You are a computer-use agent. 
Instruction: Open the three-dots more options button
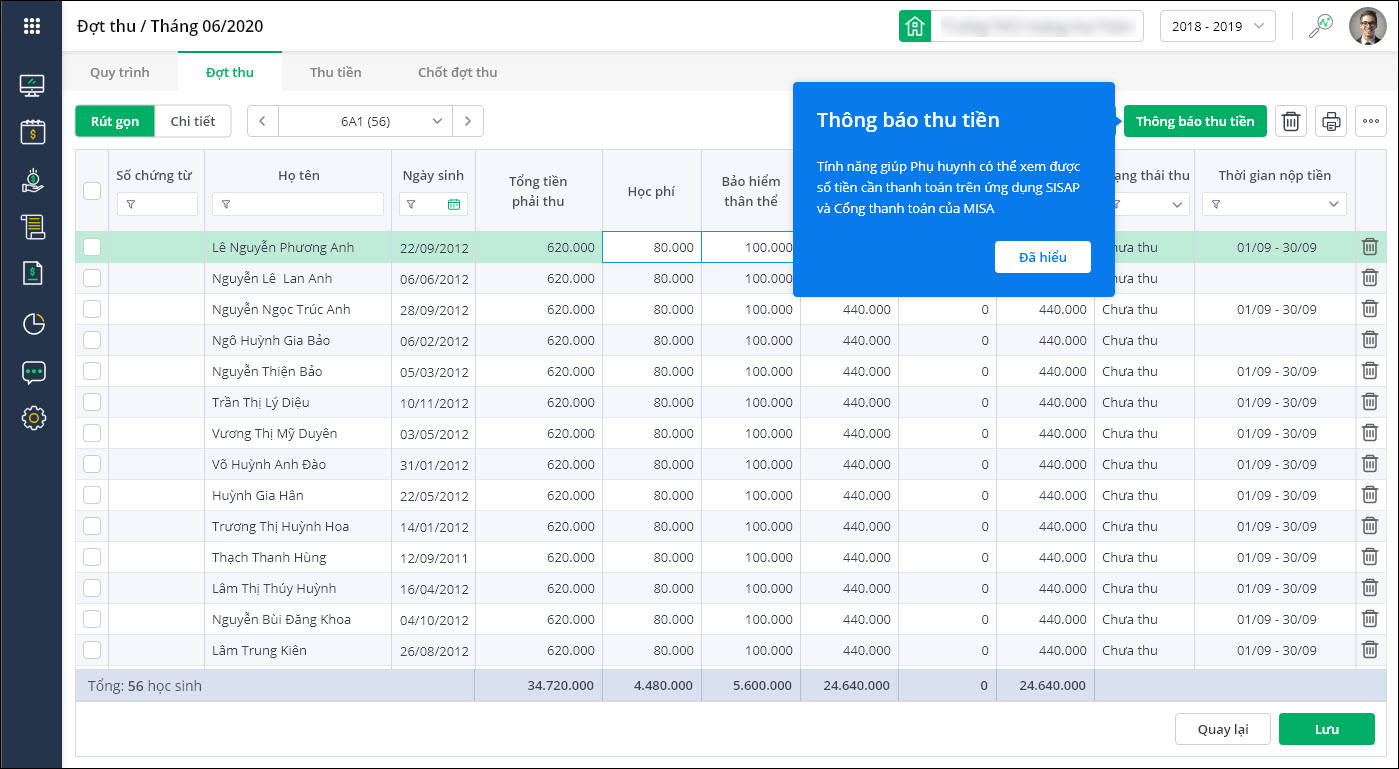(x=1370, y=122)
